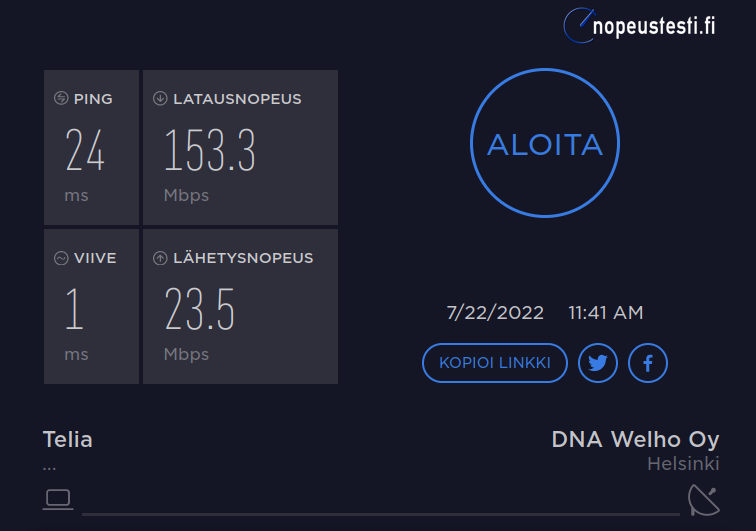Click the laptop client icon
The height and width of the screenshot is (531, 756).
pyautogui.click(x=58, y=497)
